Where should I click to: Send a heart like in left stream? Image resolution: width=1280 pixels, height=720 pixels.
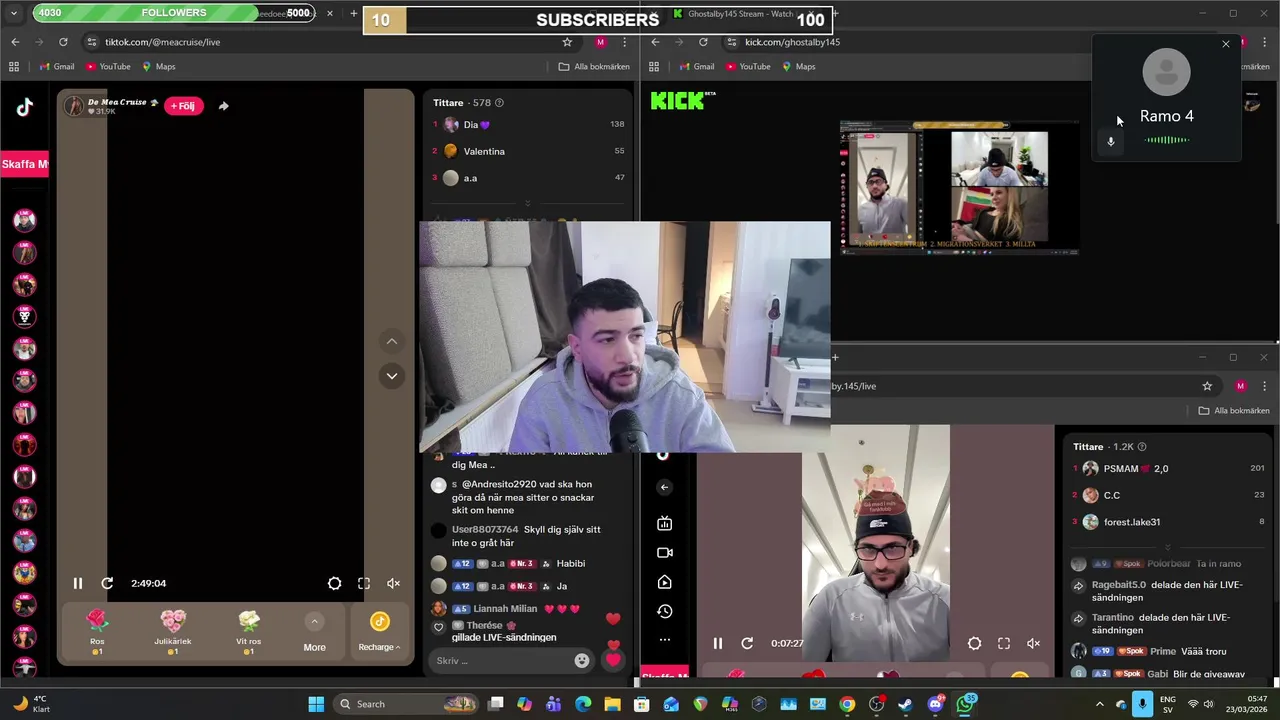(613, 660)
